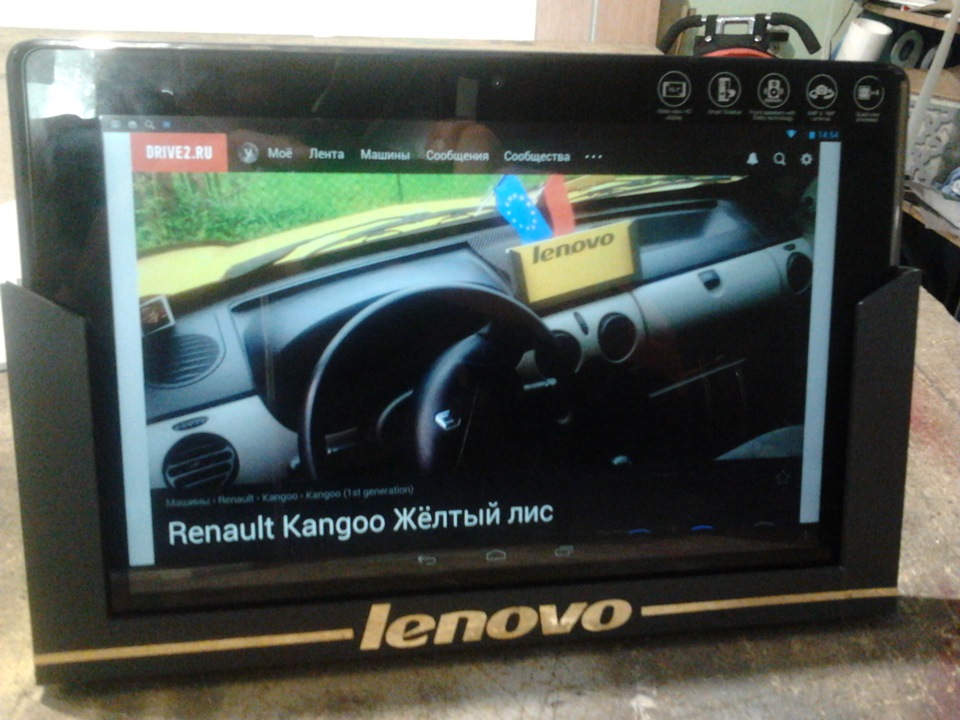Follow the Машины breadcrumb link

189,501
